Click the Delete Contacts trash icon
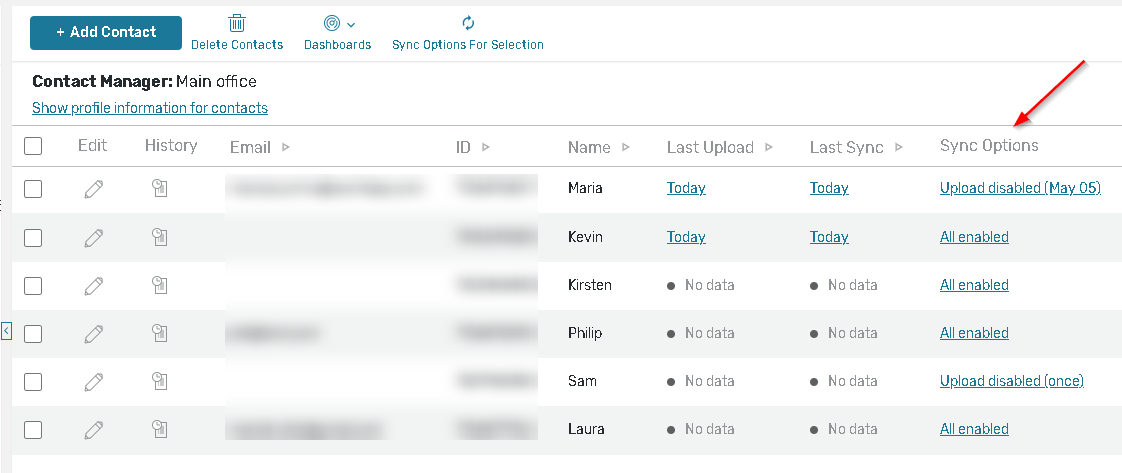Image resolution: width=1122 pixels, height=473 pixels. [237, 24]
